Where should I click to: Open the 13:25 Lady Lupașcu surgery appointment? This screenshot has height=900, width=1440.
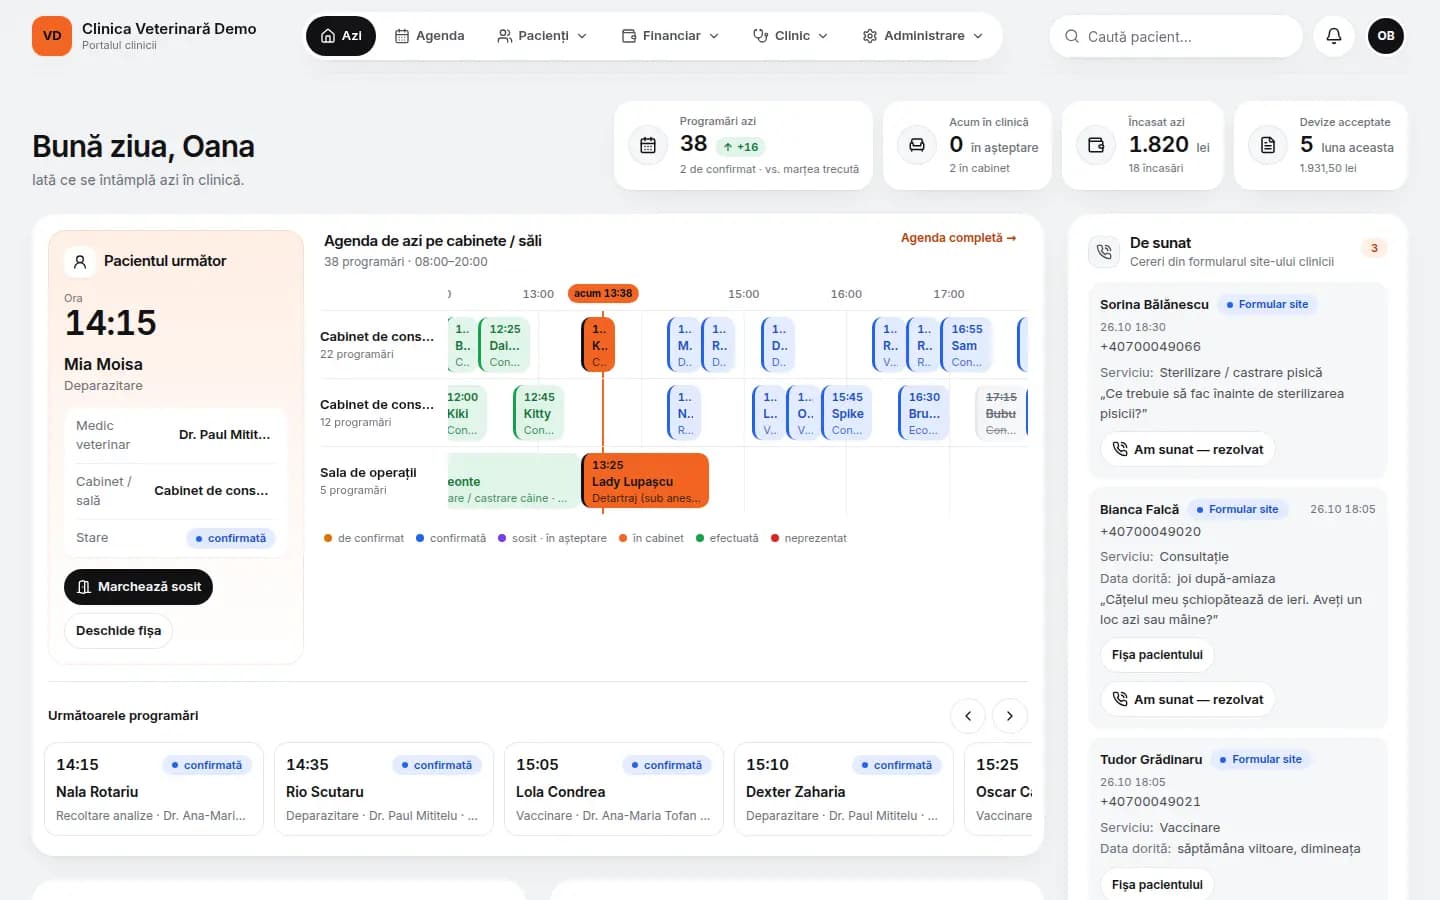(x=645, y=481)
